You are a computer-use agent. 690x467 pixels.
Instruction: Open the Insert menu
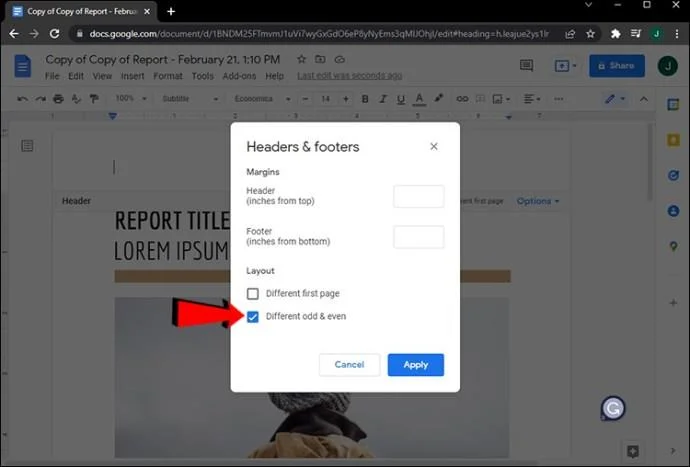point(132,76)
